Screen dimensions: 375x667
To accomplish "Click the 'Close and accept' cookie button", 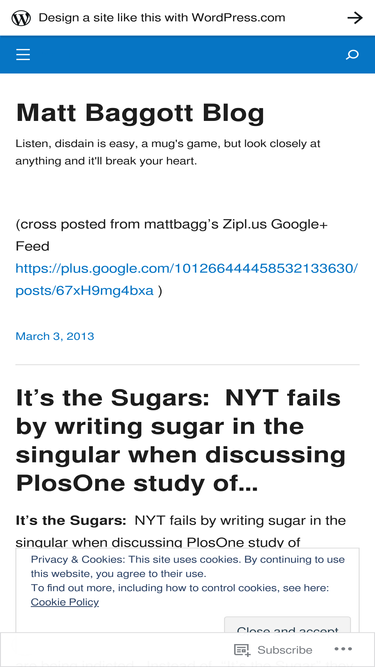I will (x=287, y=624).
